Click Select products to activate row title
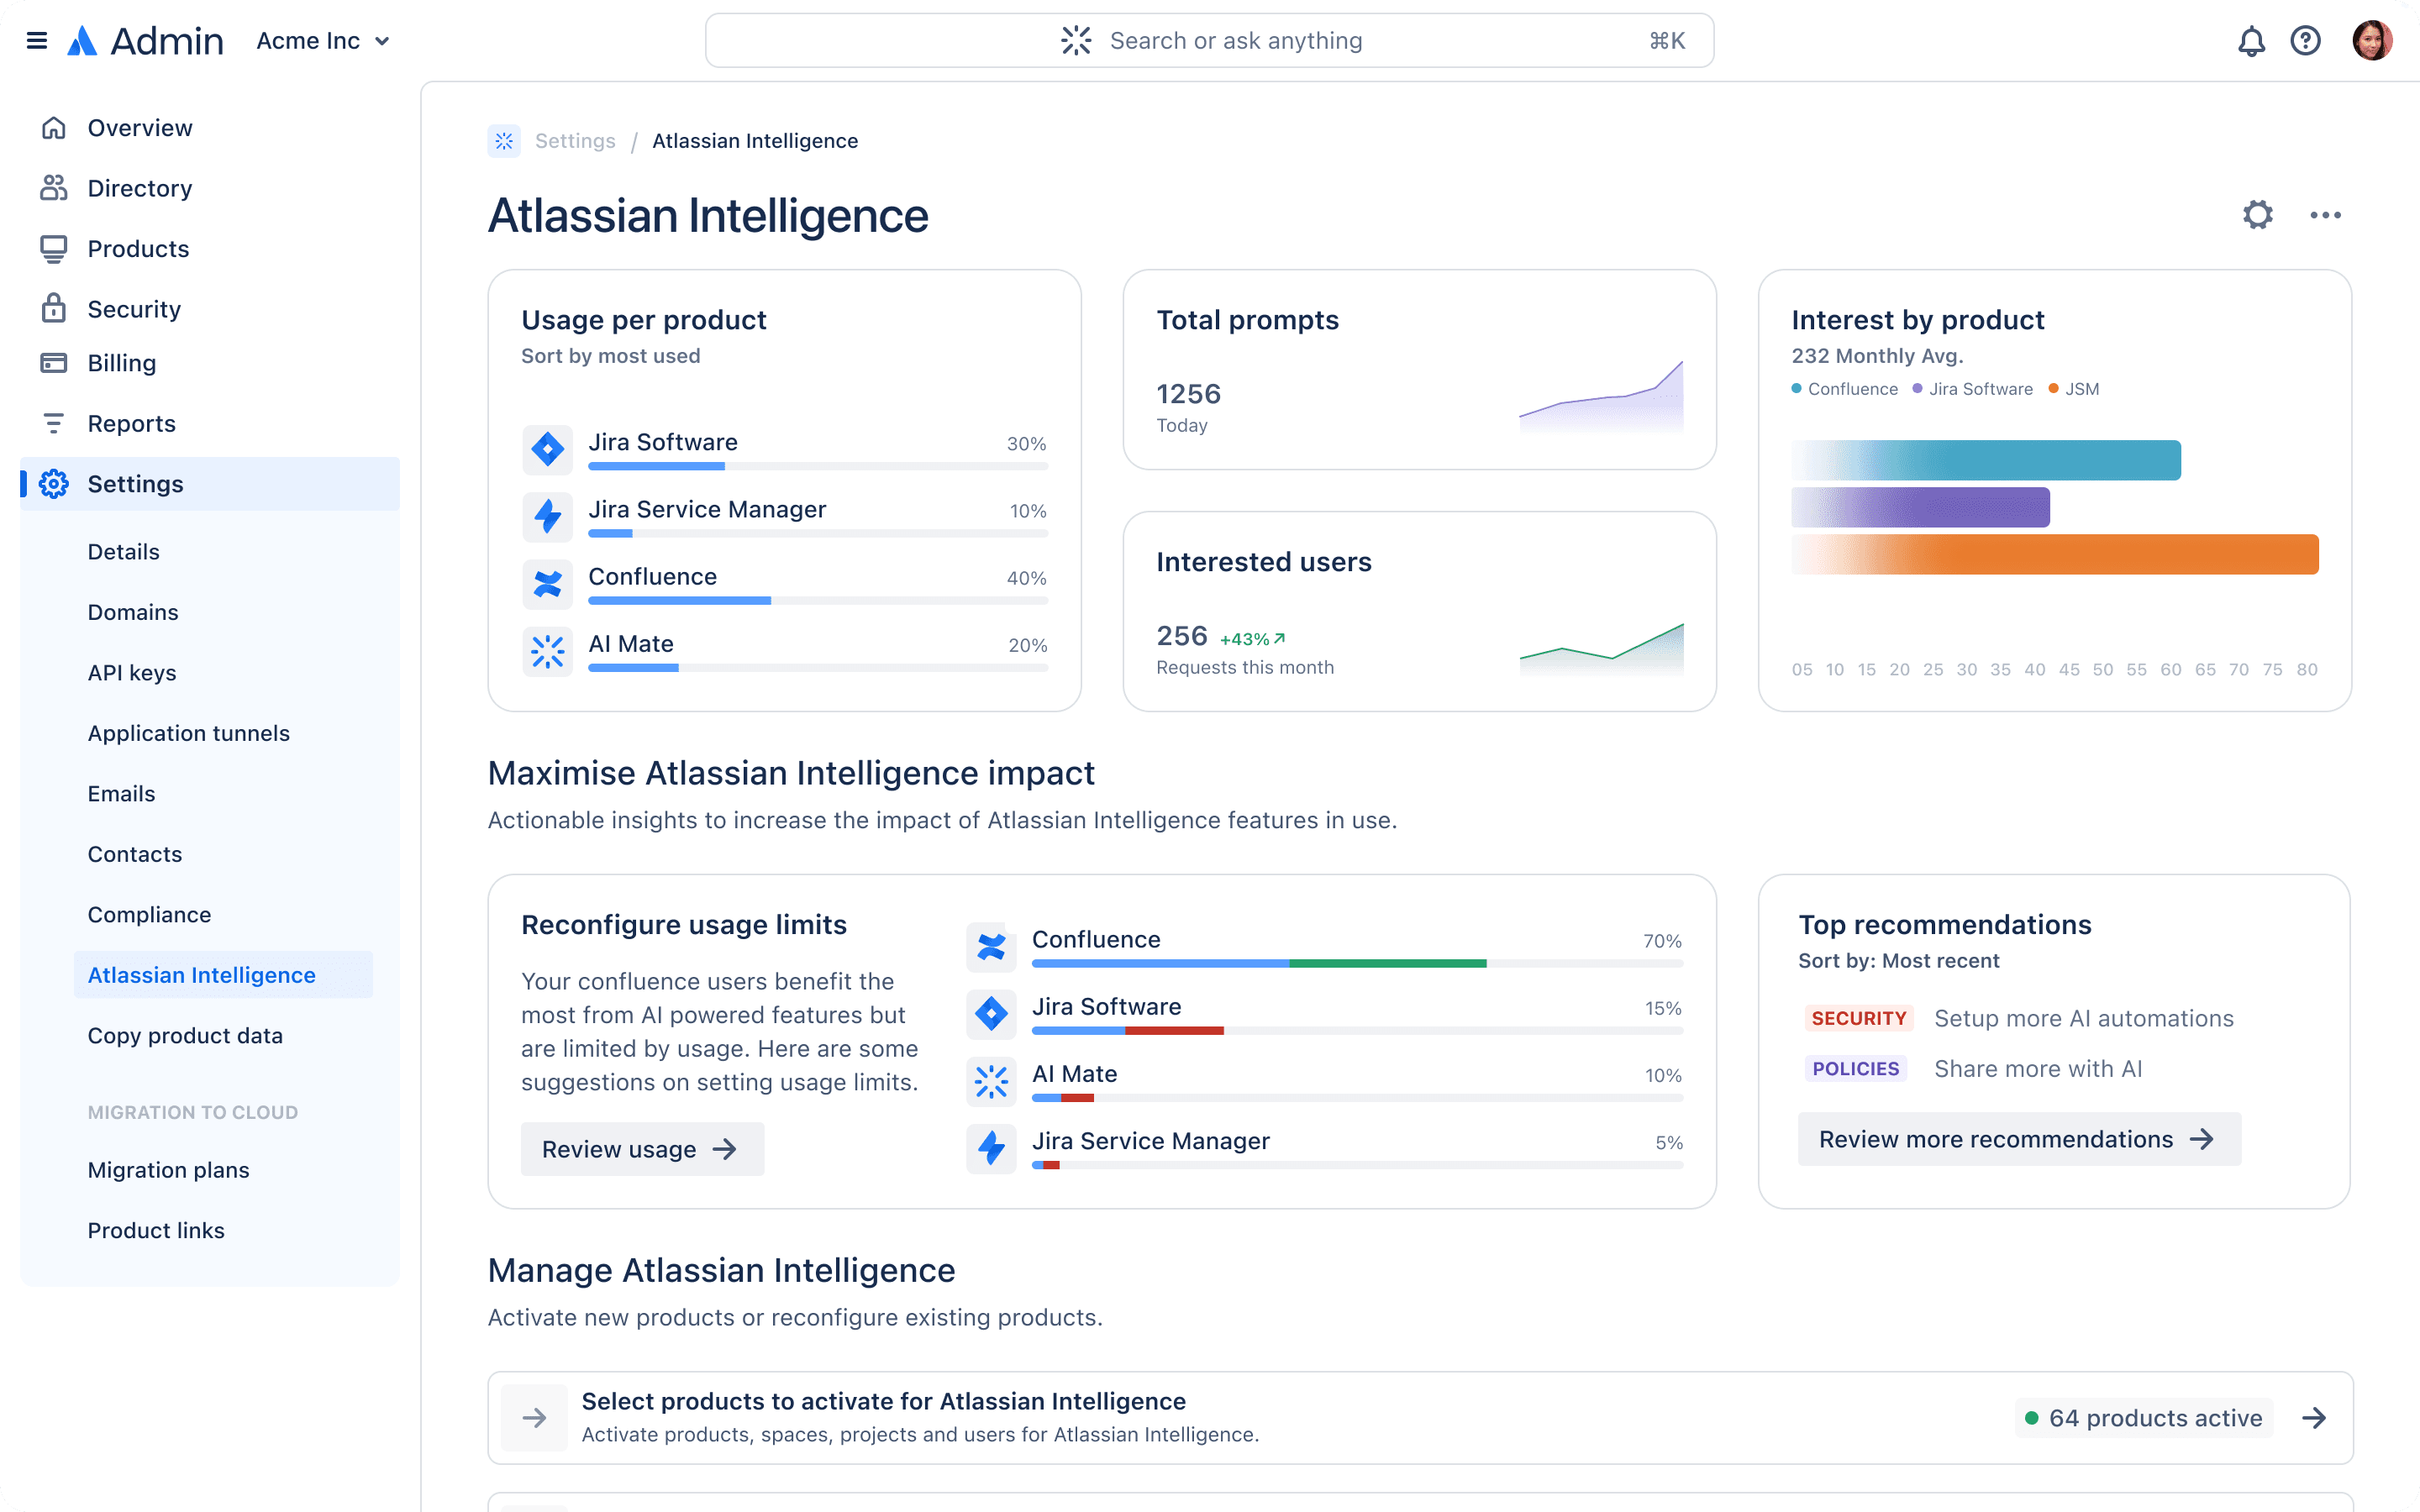The width and height of the screenshot is (2420, 1512). pos(884,1401)
